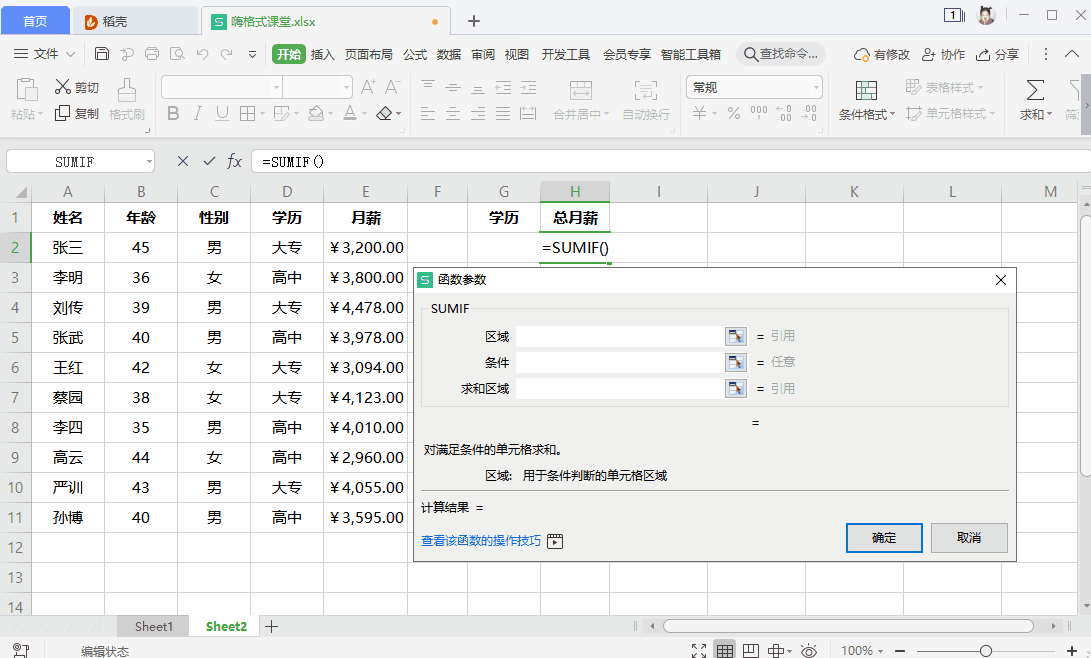Select the range picker icon for 区域 field
This screenshot has height=658, width=1091.
tap(735, 336)
